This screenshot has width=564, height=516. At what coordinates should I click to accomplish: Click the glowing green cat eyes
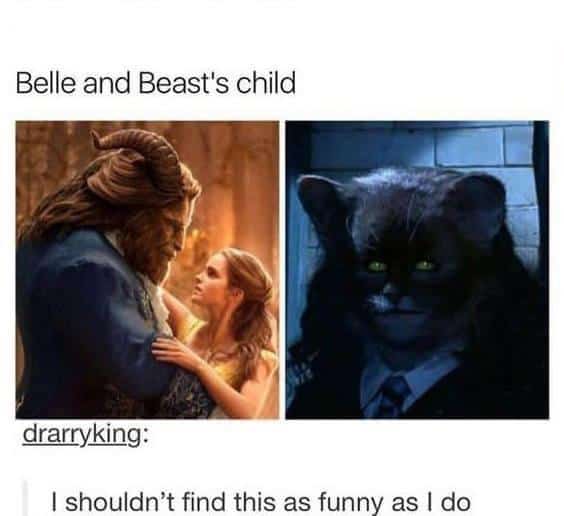click(x=400, y=266)
